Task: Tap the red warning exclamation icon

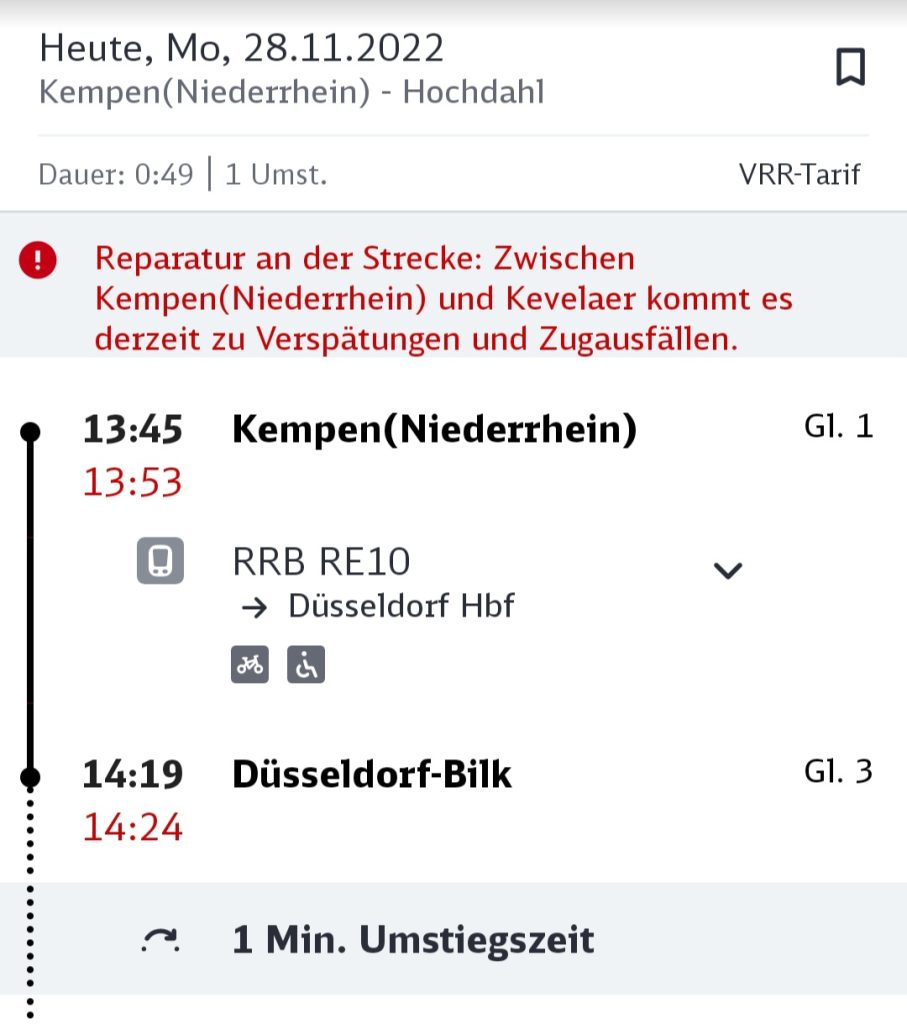Action: pyautogui.click(x=38, y=260)
